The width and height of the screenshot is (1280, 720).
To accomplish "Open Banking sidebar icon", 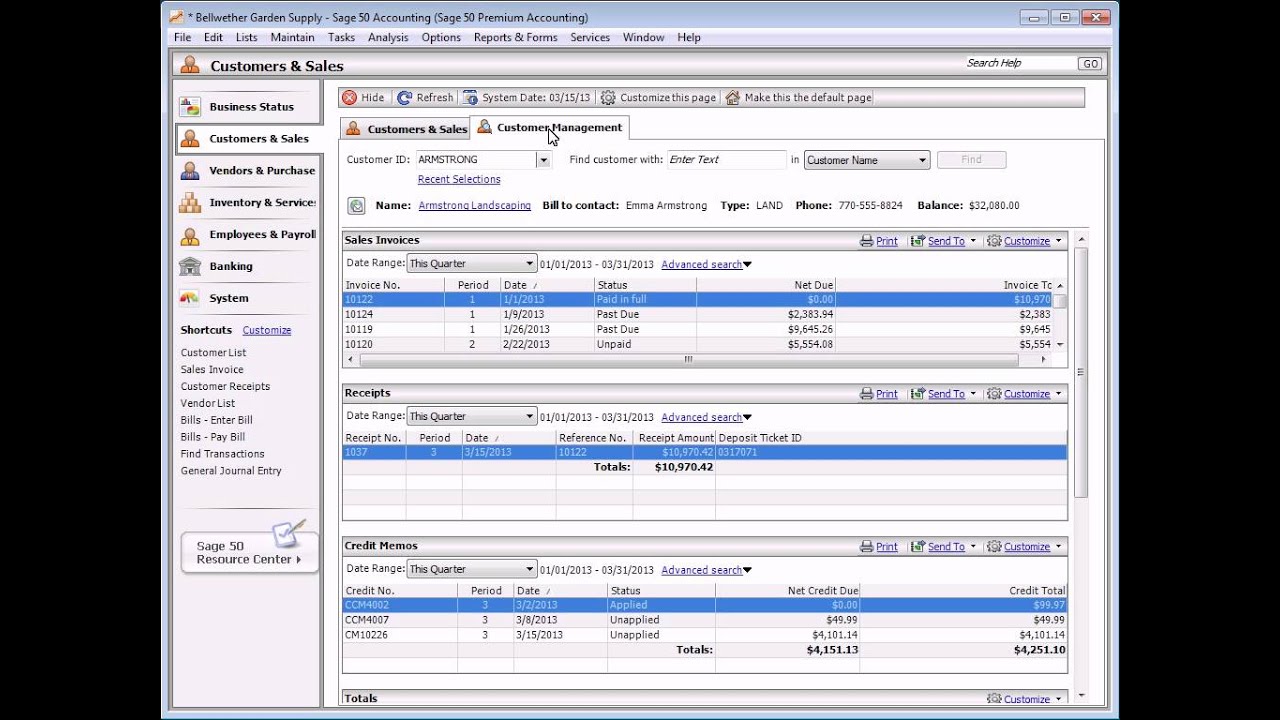I will click(190, 267).
